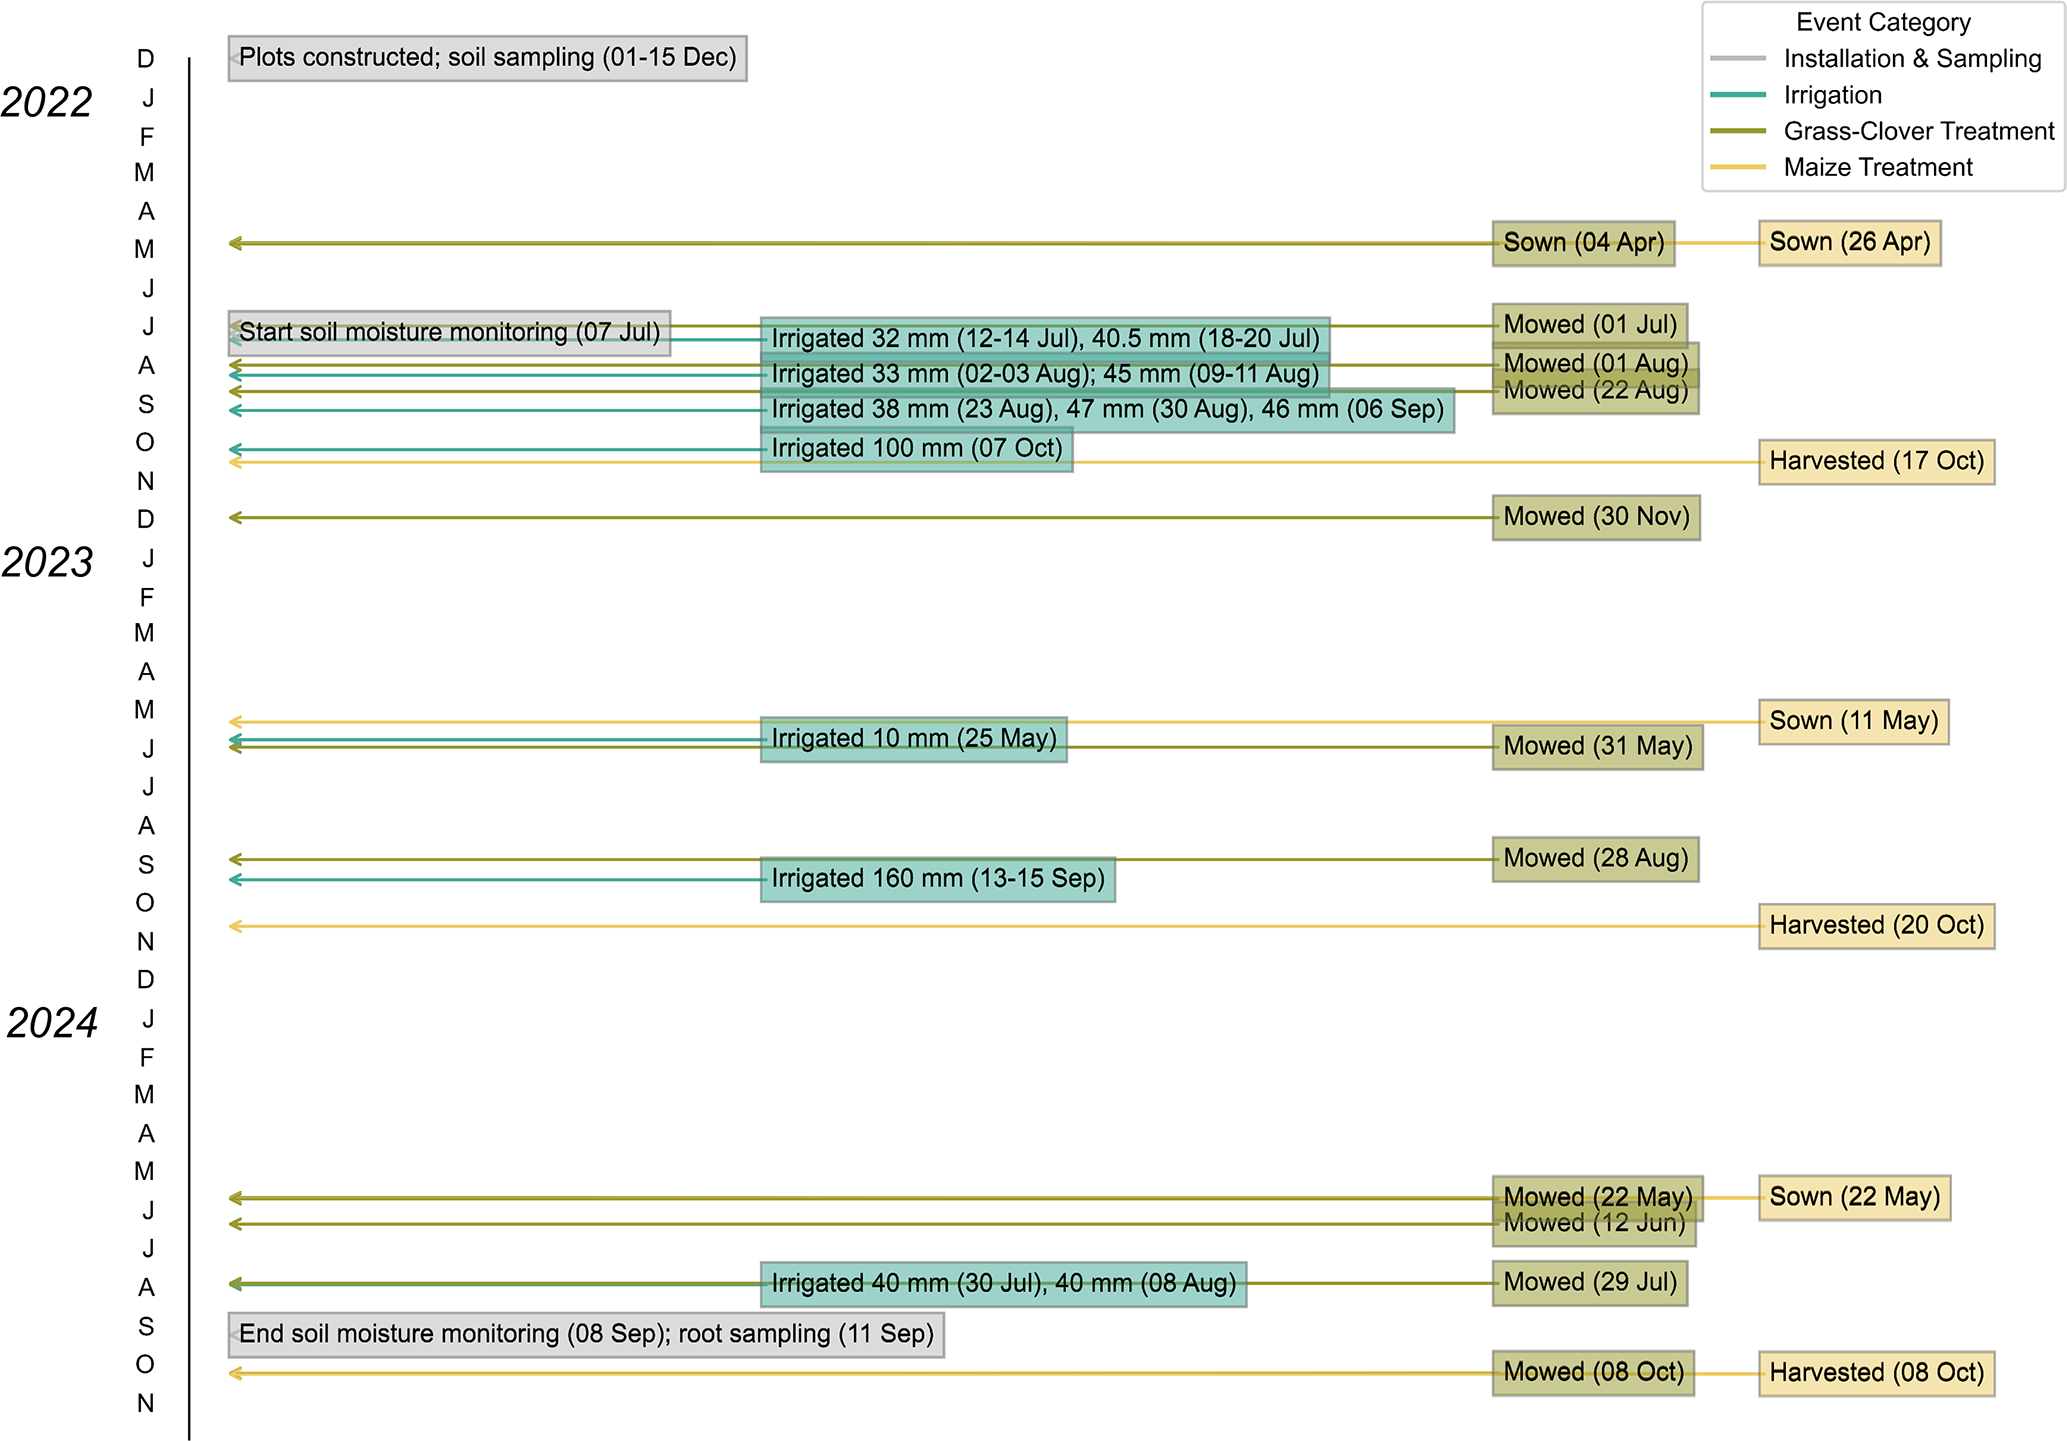Image resolution: width=2067 pixels, height=1441 pixels.
Task: Click the 'Irrigated 10 mm (25 May)' box
Action: tap(912, 739)
